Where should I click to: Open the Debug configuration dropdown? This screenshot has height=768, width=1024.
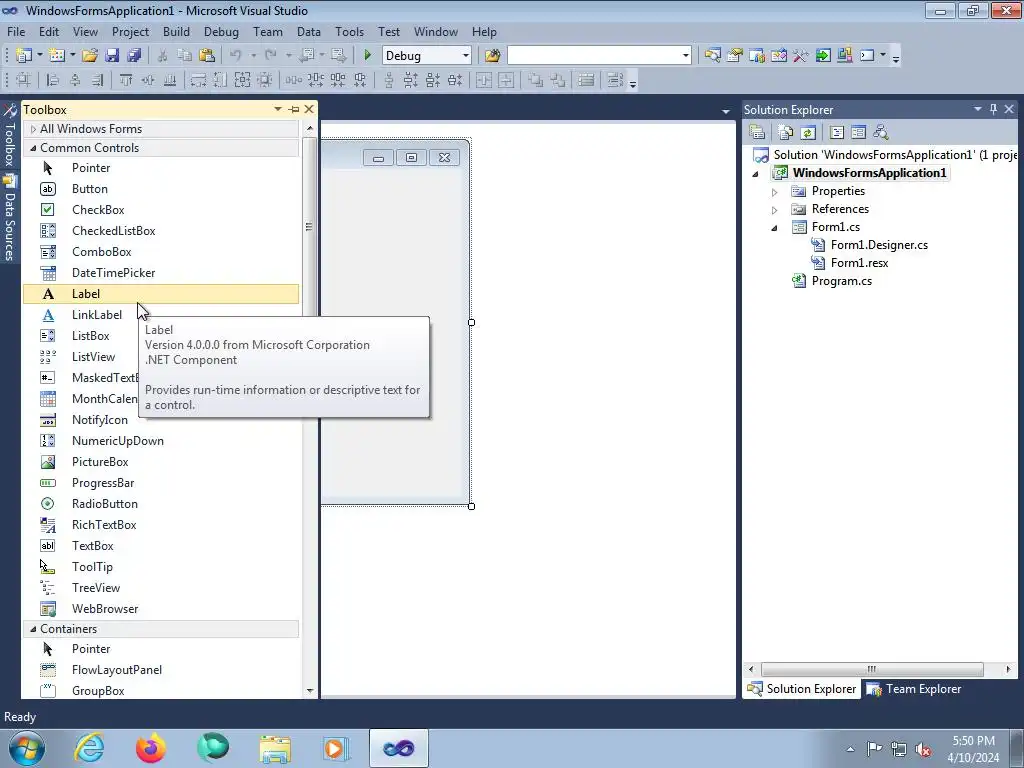[x=466, y=56]
